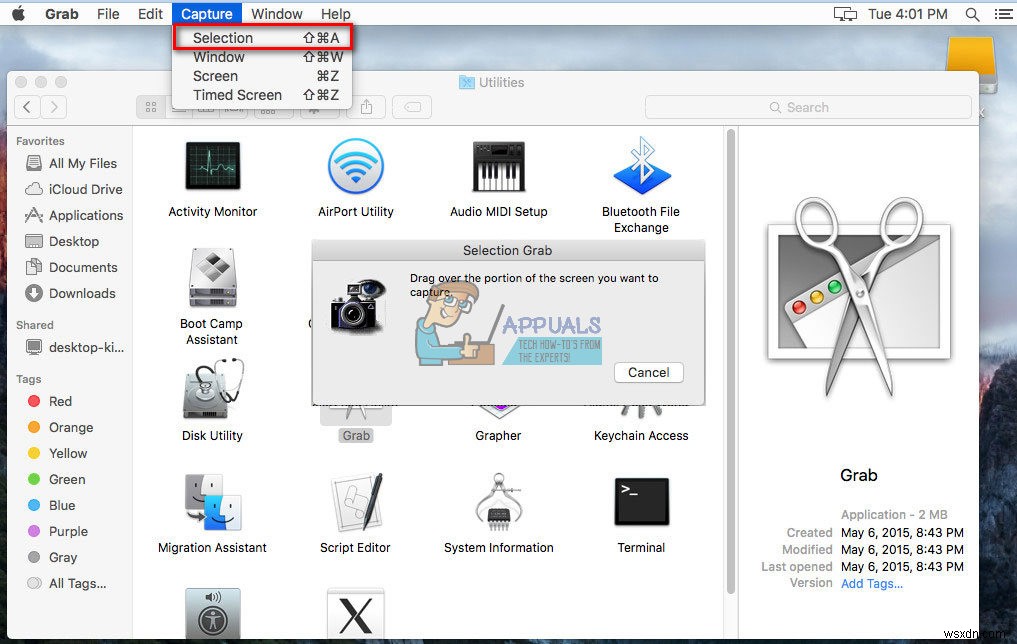Click the Share button in the Finder toolbar
This screenshot has width=1017, height=644.
367,107
